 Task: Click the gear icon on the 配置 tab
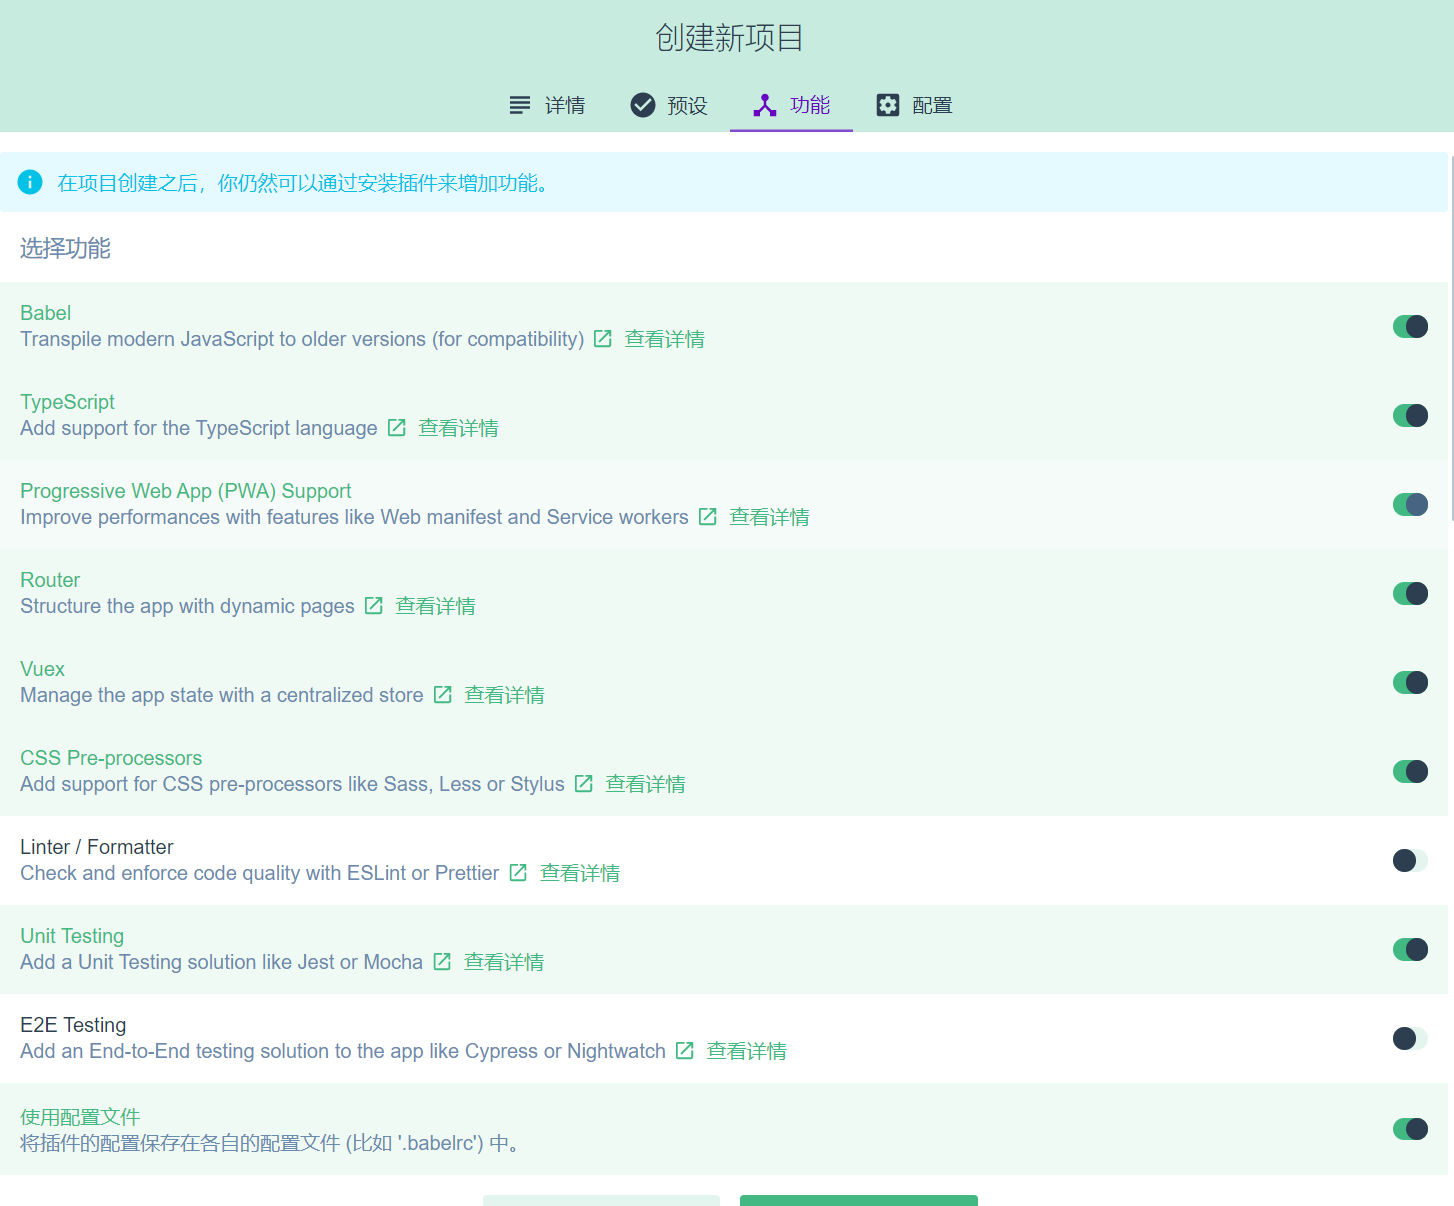tap(888, 104)
